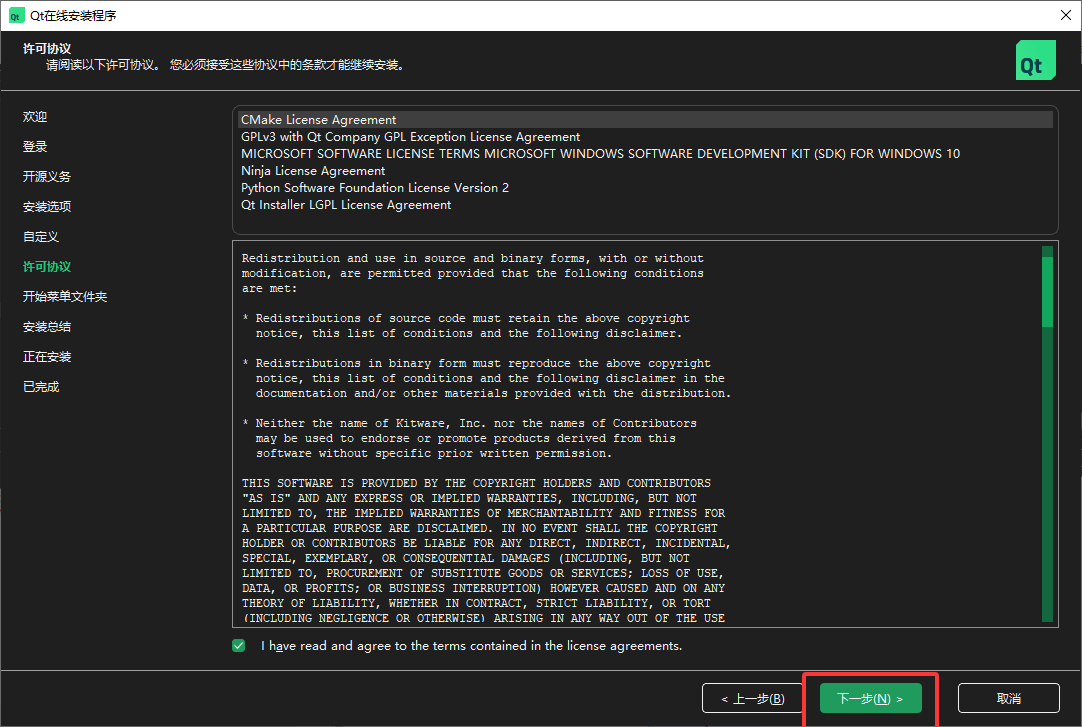Viewport: 1082px width, 727px height.
Task: Open the Ninja License Agreement
Action: click(x=313, y=170)
